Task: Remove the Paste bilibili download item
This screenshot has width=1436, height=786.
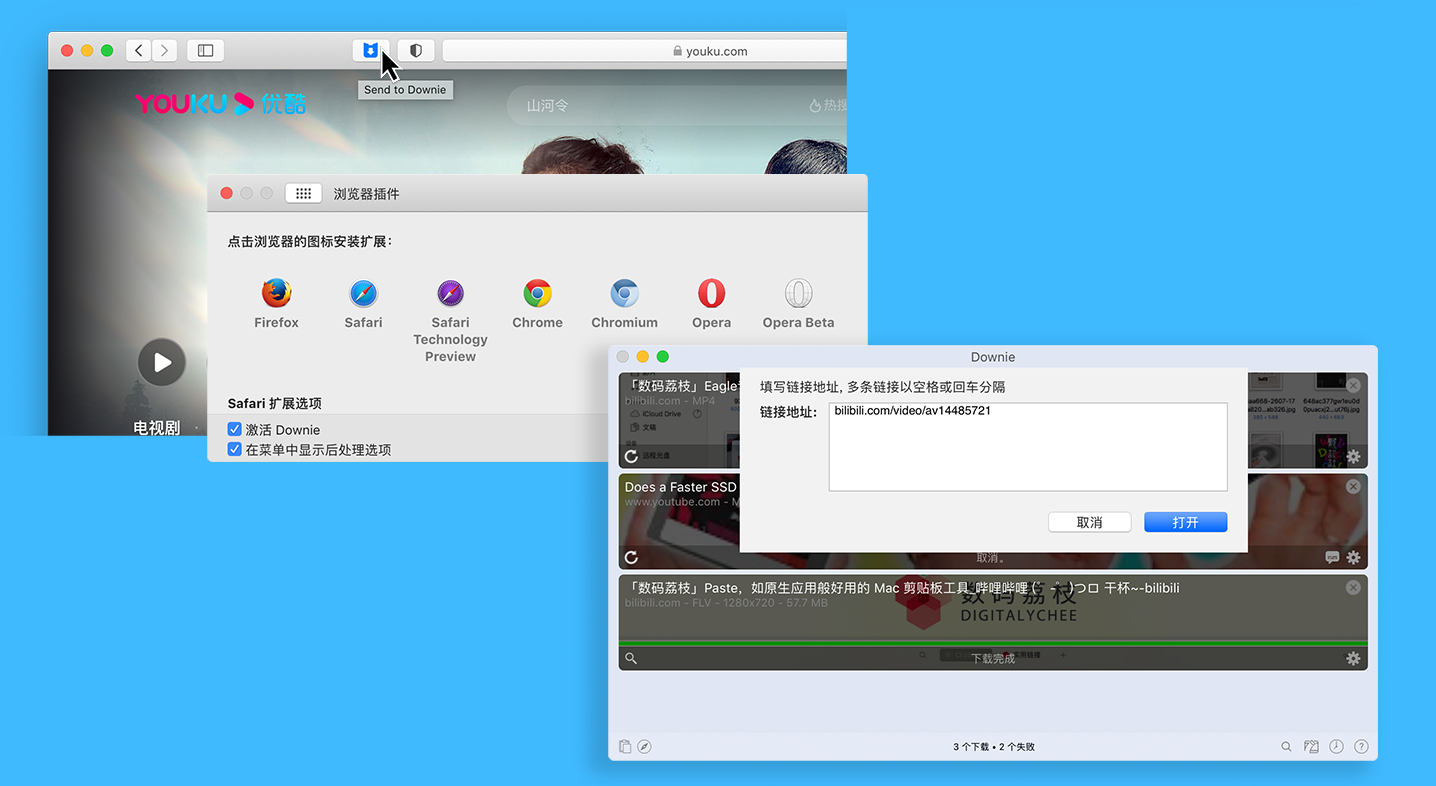Action: tap(1353, 587)
